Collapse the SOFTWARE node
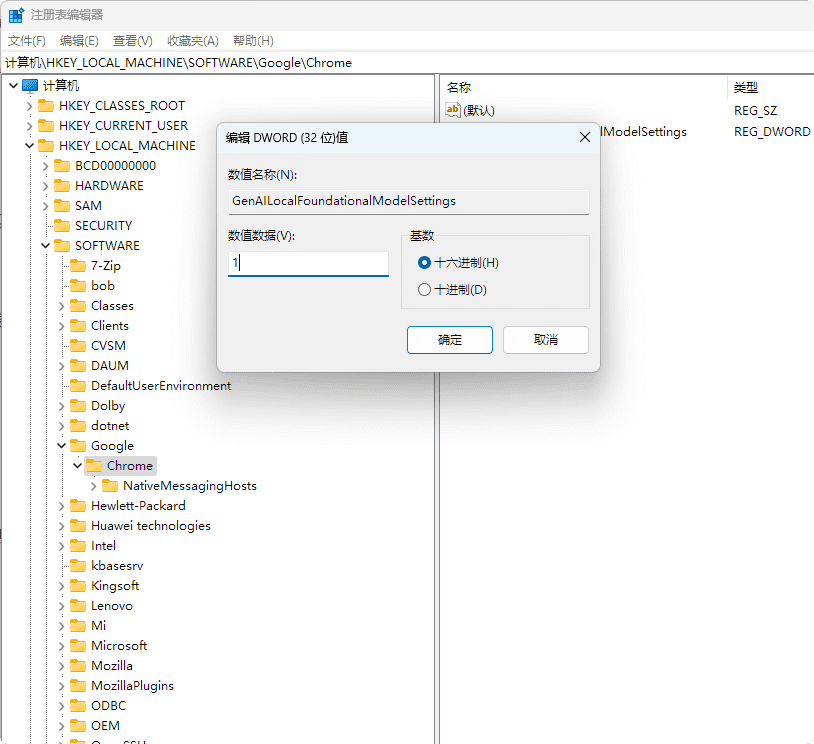Screen dimensions: 814x744 coord(46,246)
